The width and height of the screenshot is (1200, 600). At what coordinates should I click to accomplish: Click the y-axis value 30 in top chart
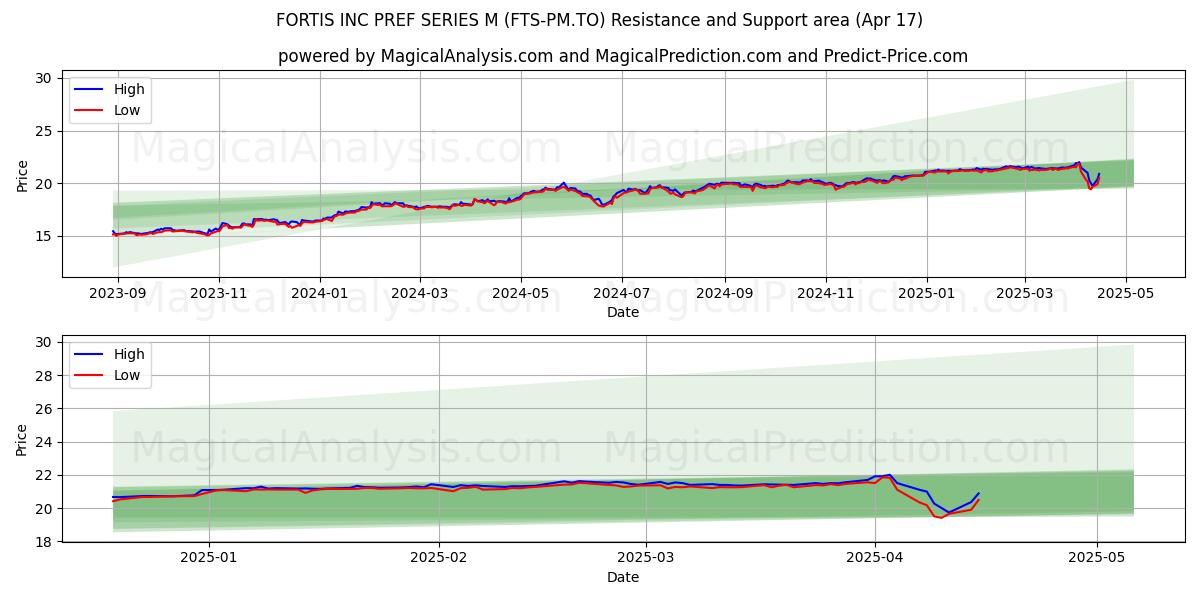[45, 78]
